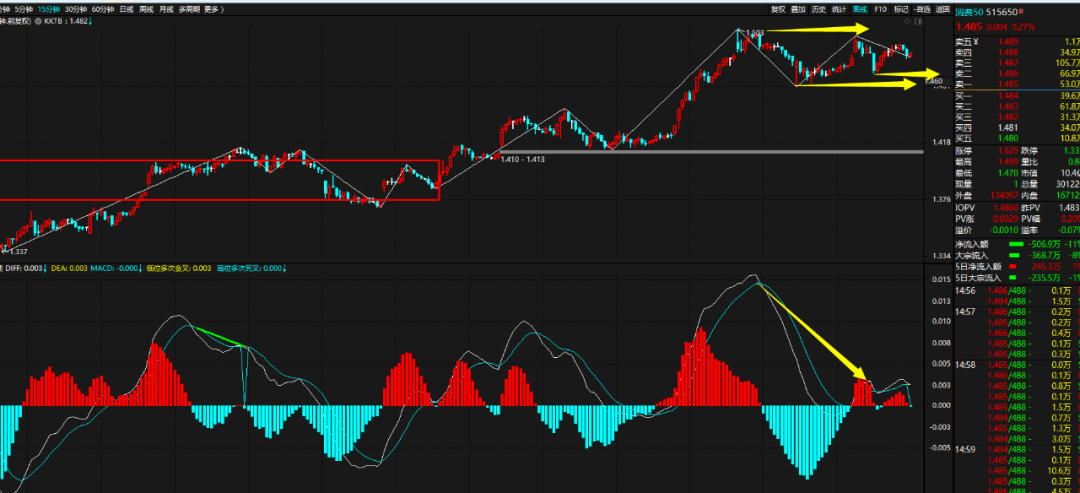Click the diamond icon at chart top-right
The image size is (1080, 493).
[x=906, y=21]
